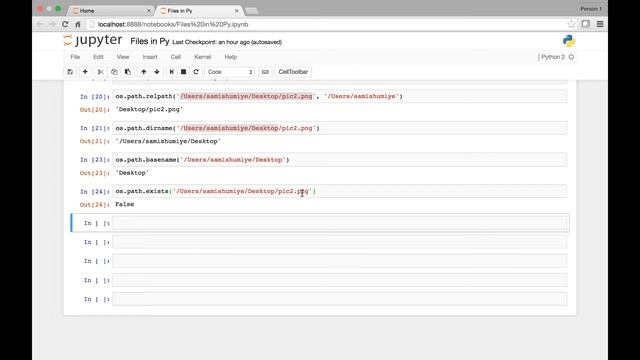Open the command palette keyboard icon

point(265,72)
